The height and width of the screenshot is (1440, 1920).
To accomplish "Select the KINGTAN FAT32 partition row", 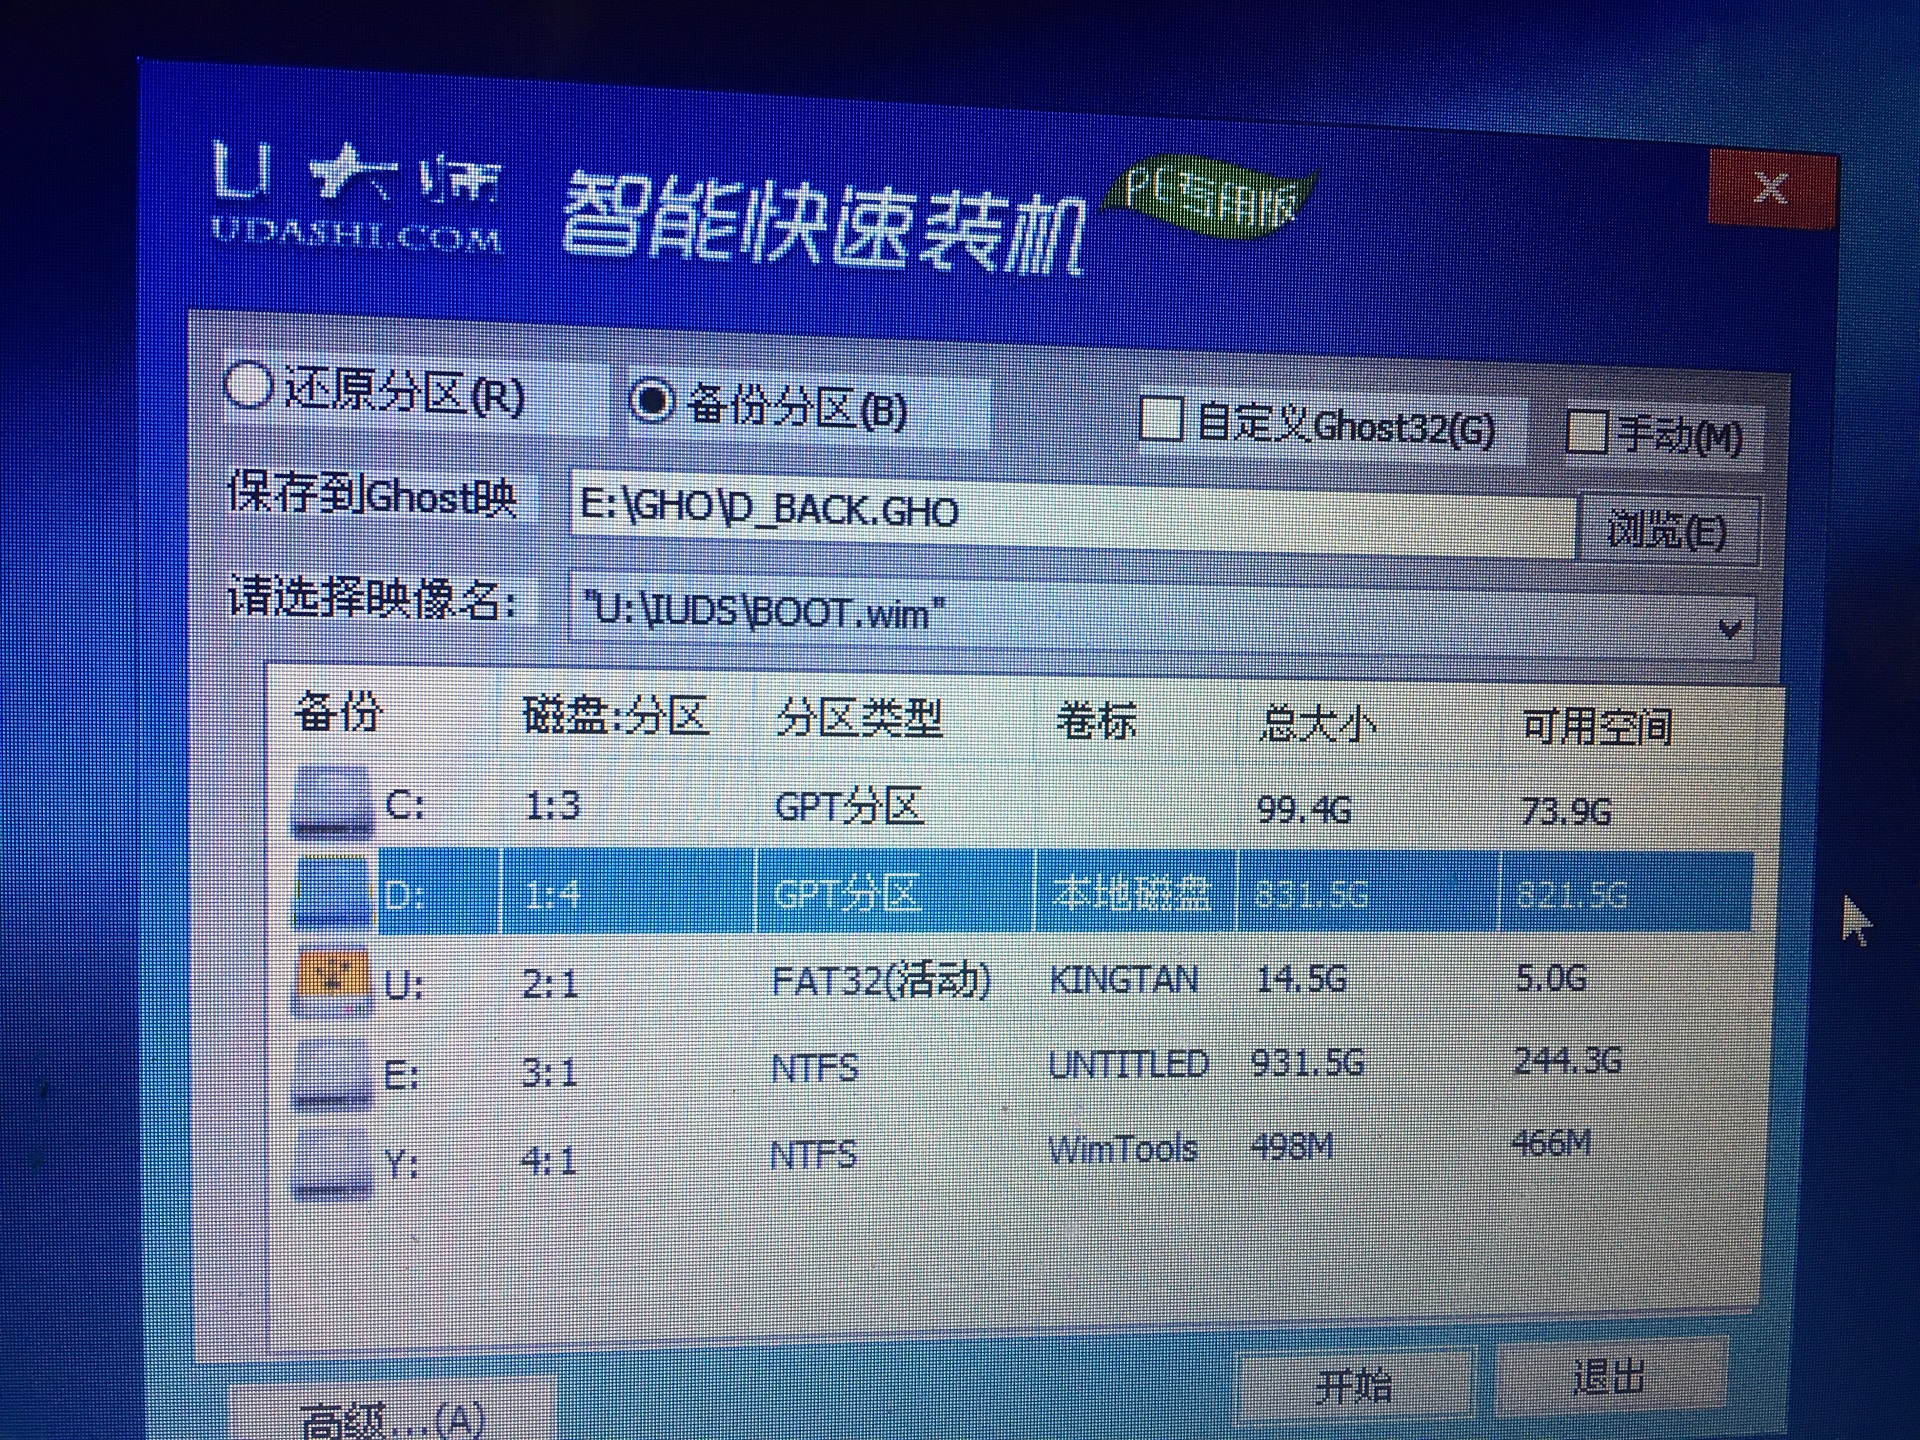I will [x=1000, y=982].
